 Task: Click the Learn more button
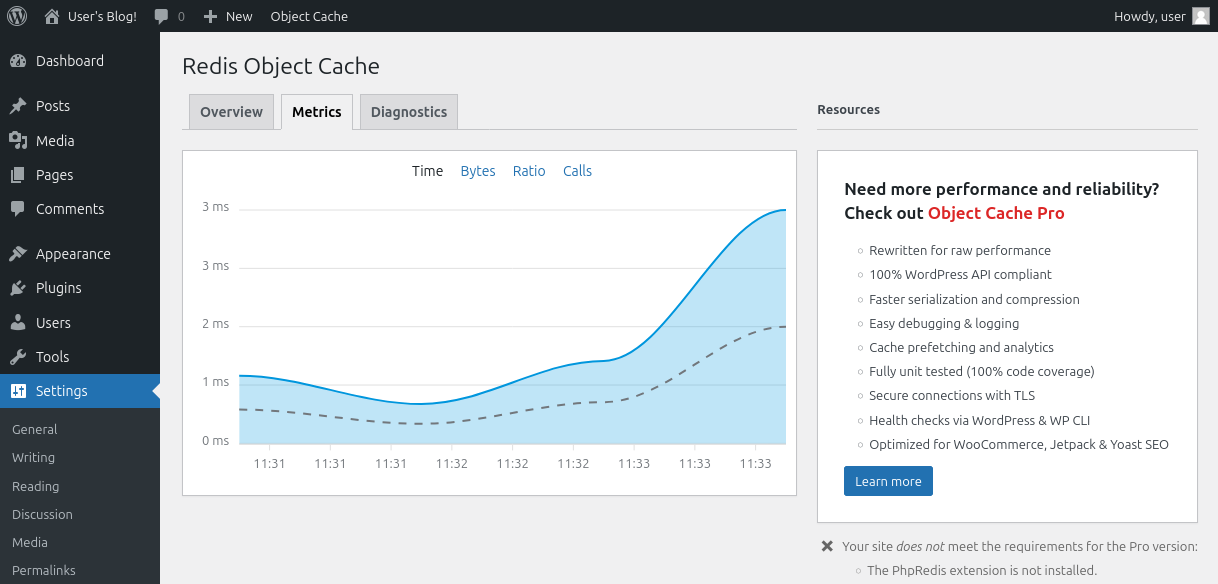click(x=888, y=481)
